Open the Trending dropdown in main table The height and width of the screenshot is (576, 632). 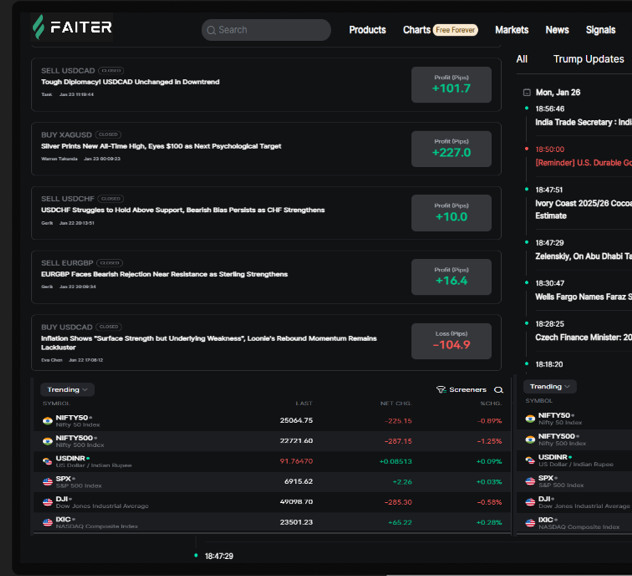coord(67,389)
